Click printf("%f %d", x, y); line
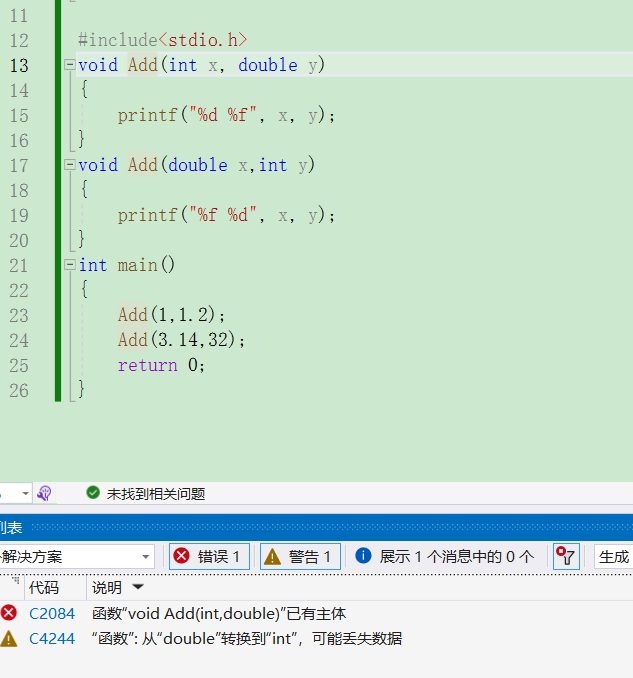Image resolution: width=633 pixels, height=678 pixels. click(226, 215)
